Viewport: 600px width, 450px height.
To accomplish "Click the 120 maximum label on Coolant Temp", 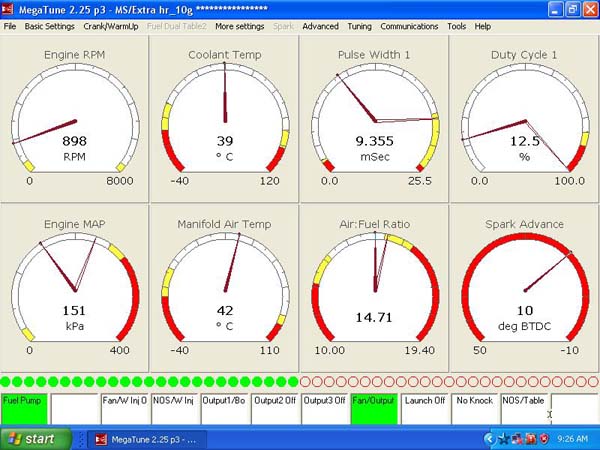I will (269, 181).
